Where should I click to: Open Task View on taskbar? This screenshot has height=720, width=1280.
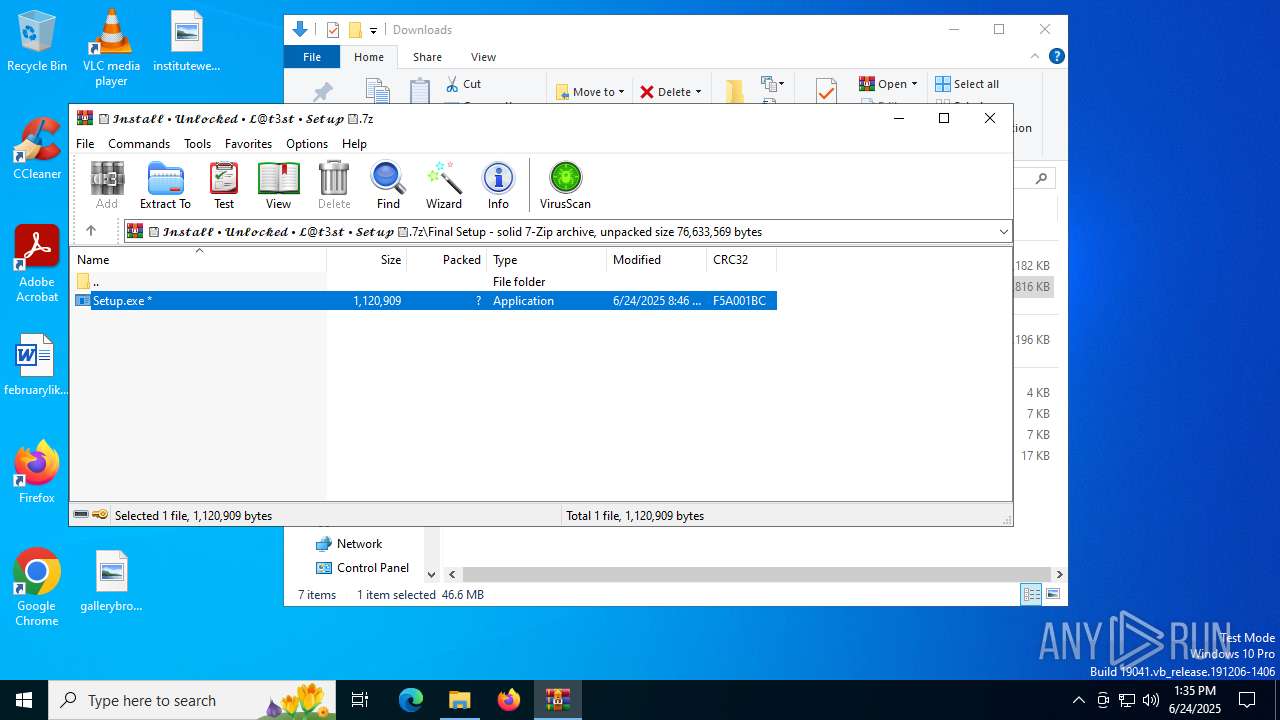(361, 700)
